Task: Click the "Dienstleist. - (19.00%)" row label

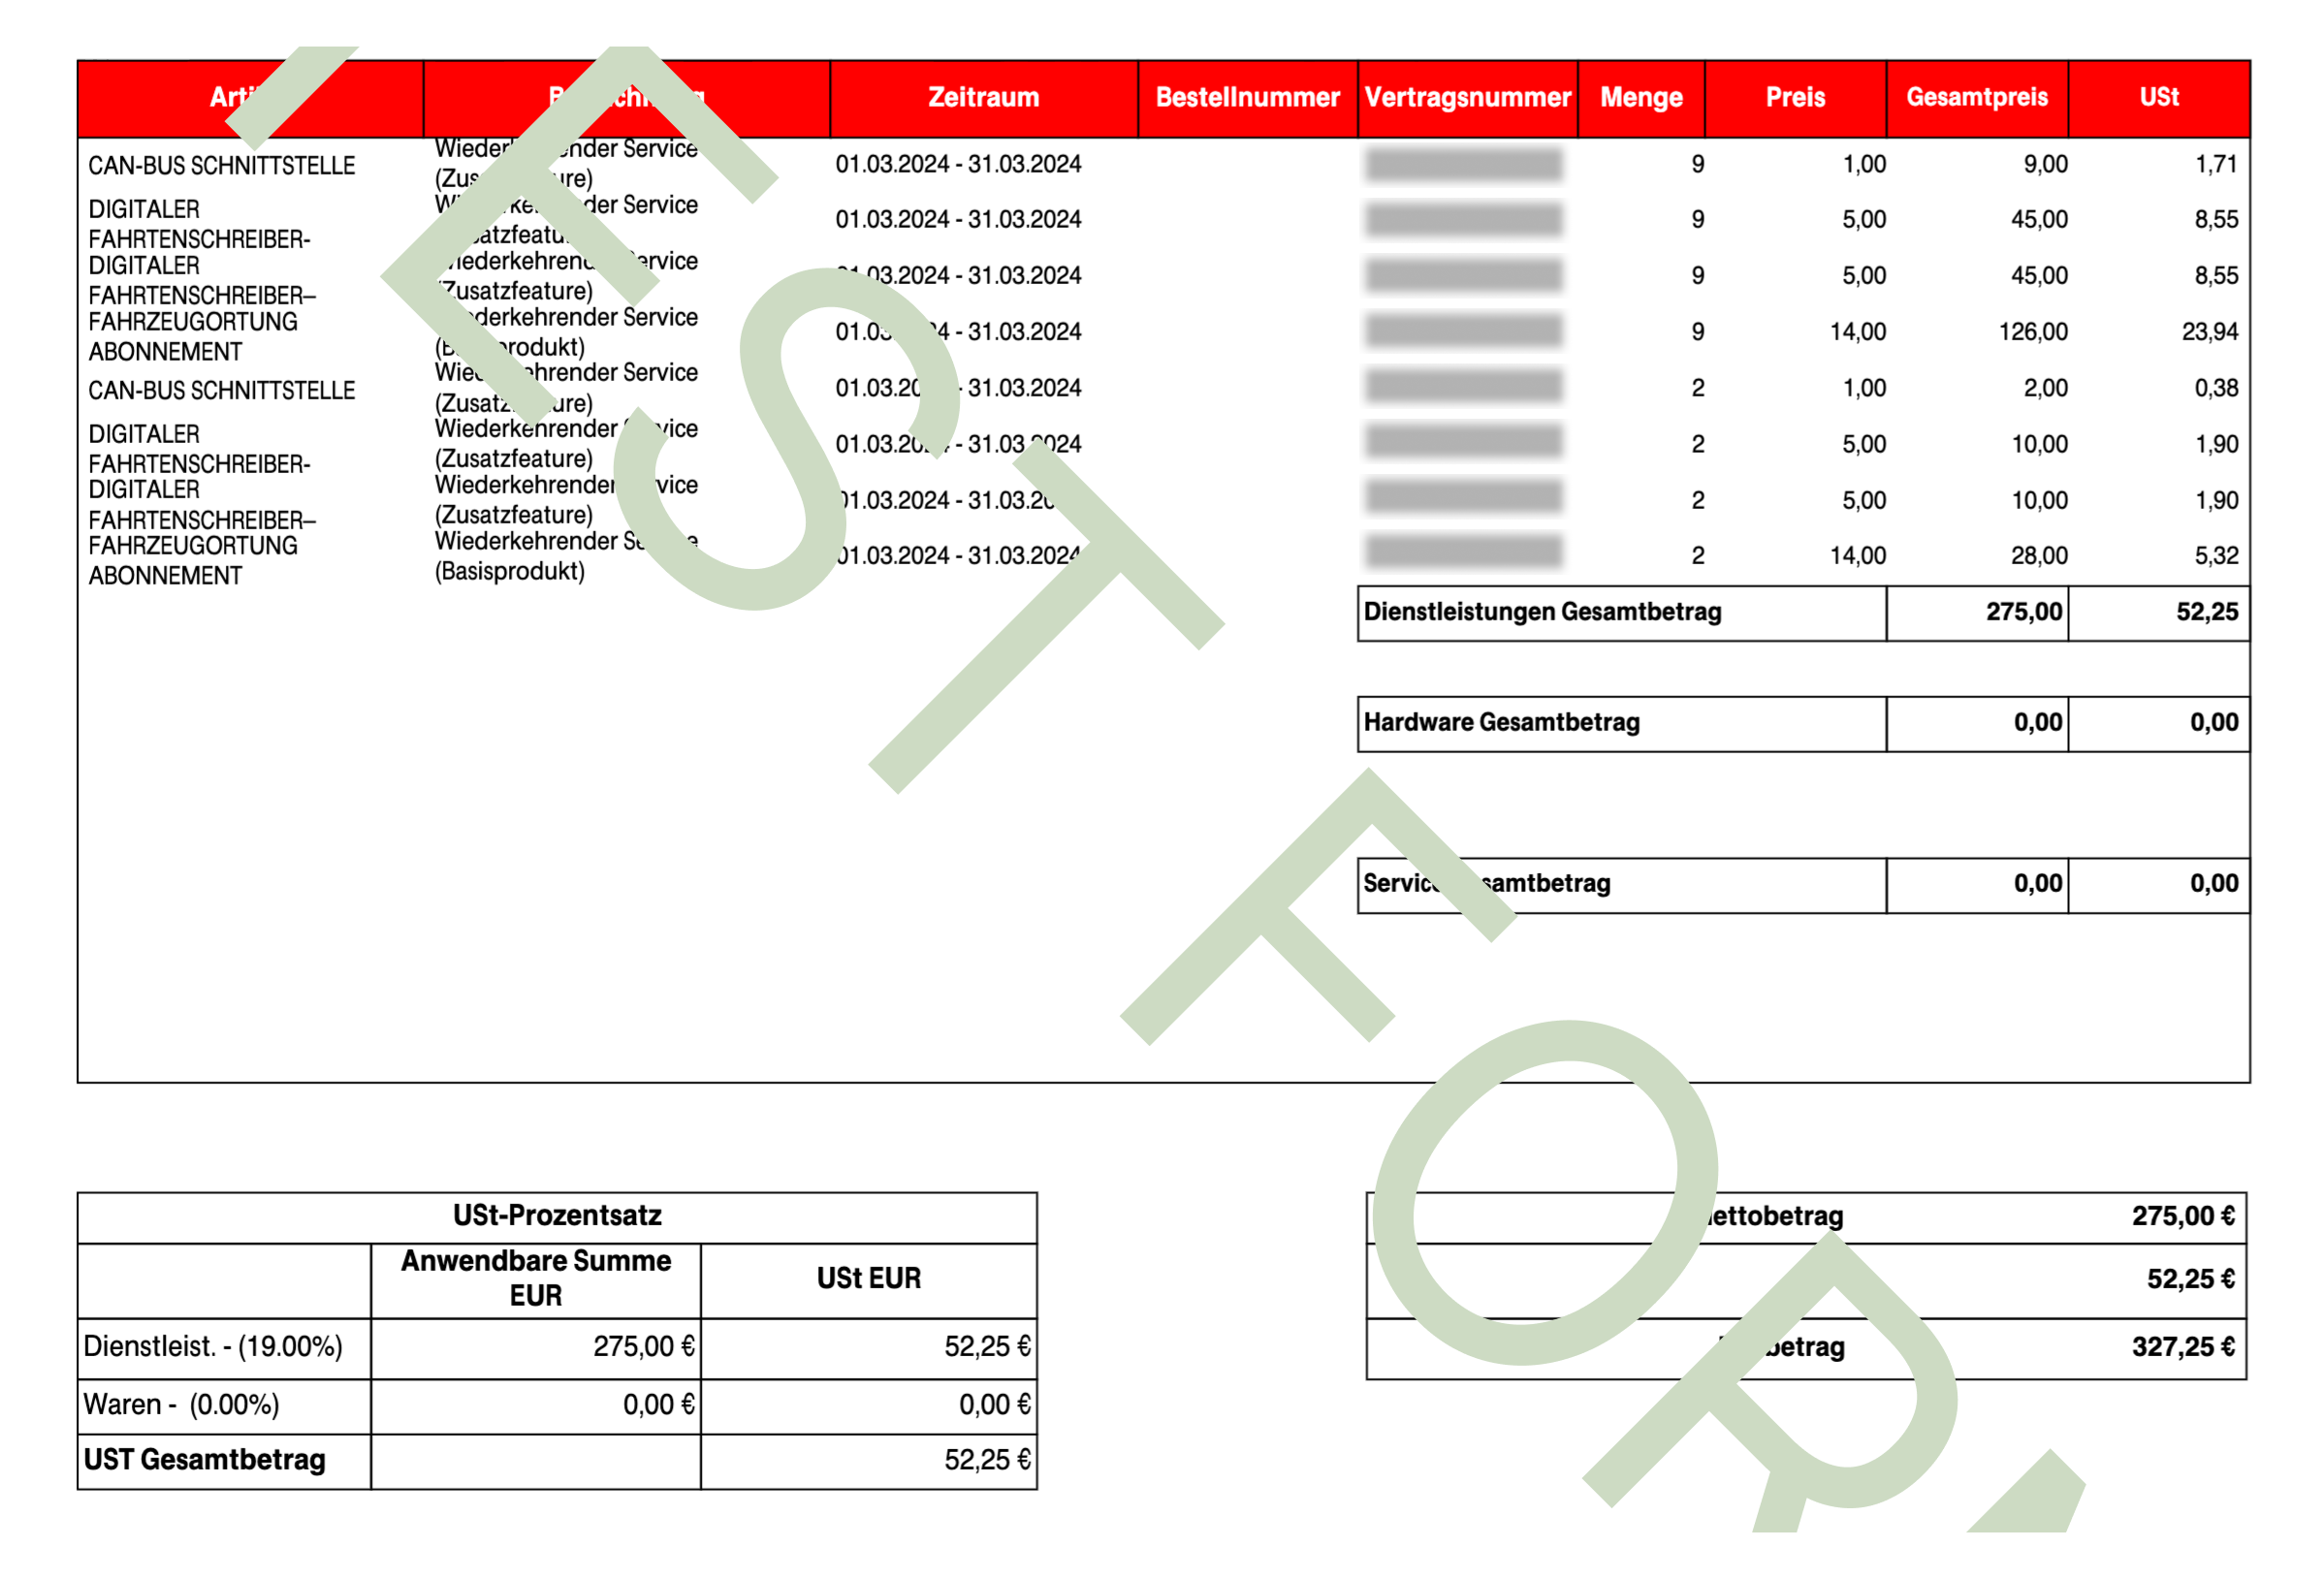Action: click(x=213, y=1347)
